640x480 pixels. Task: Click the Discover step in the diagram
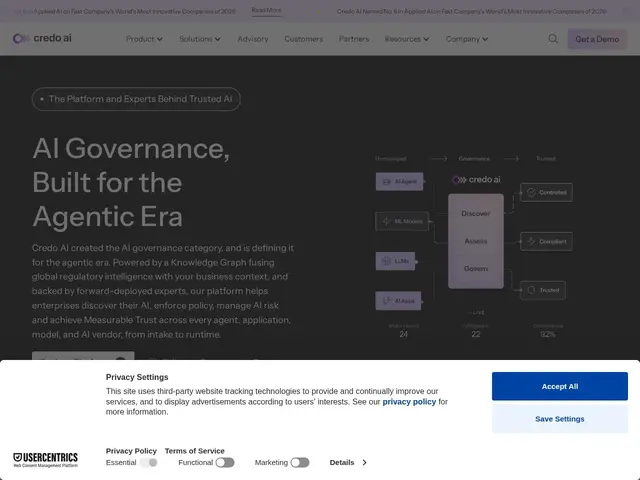(x=476, y=213)
